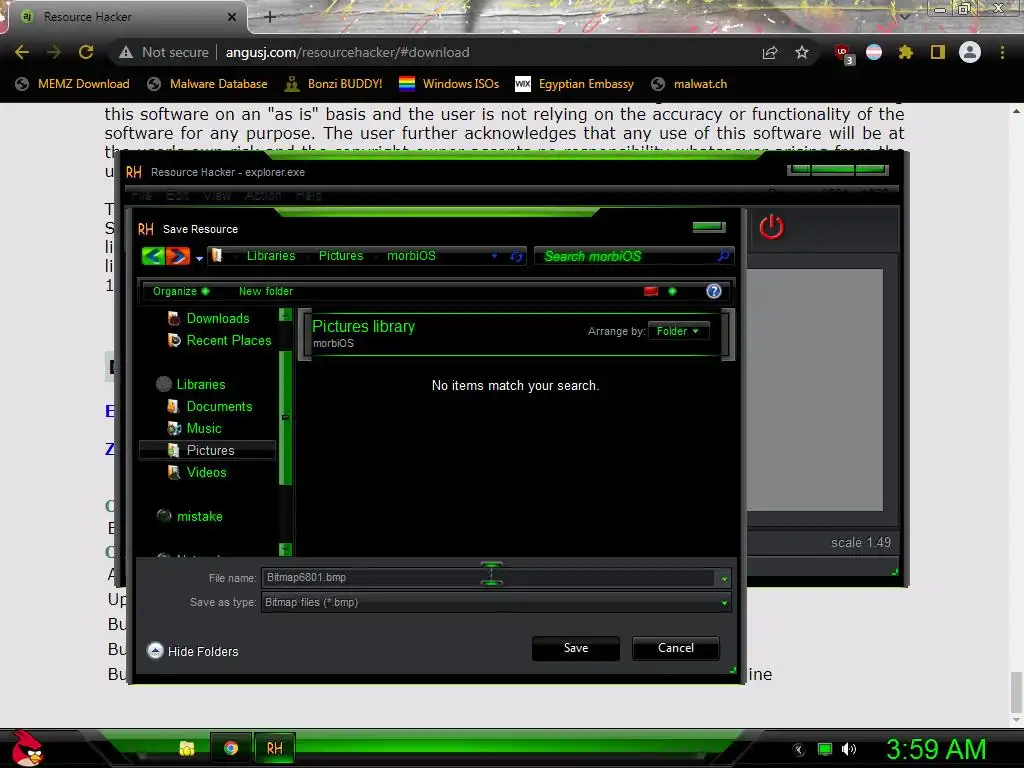Create a New folder
Image resolution: width=1024 pixels, height=768 pixels.
(266, 291)
